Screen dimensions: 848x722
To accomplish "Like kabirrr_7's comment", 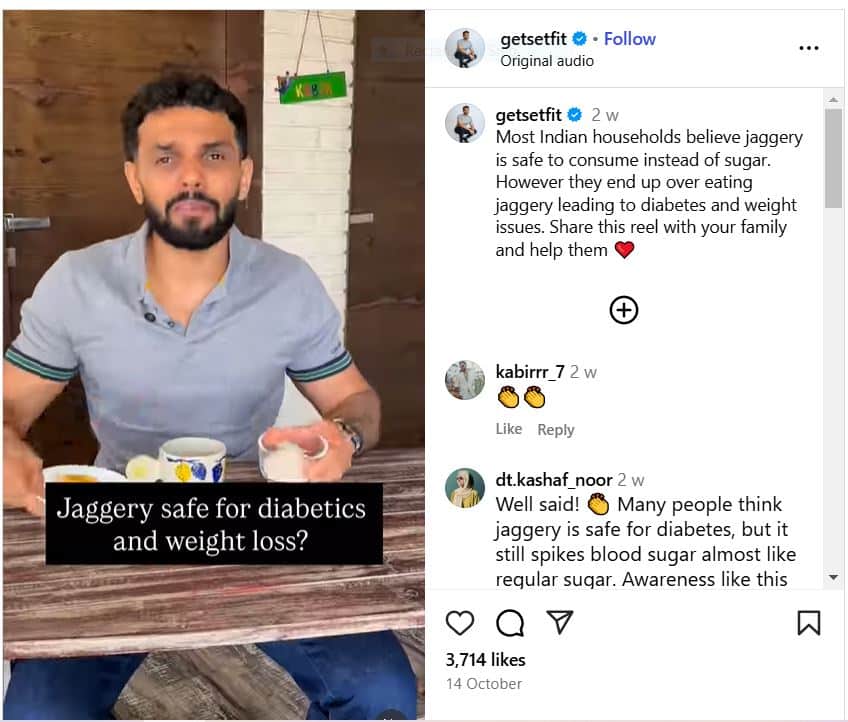I will 508,429.
